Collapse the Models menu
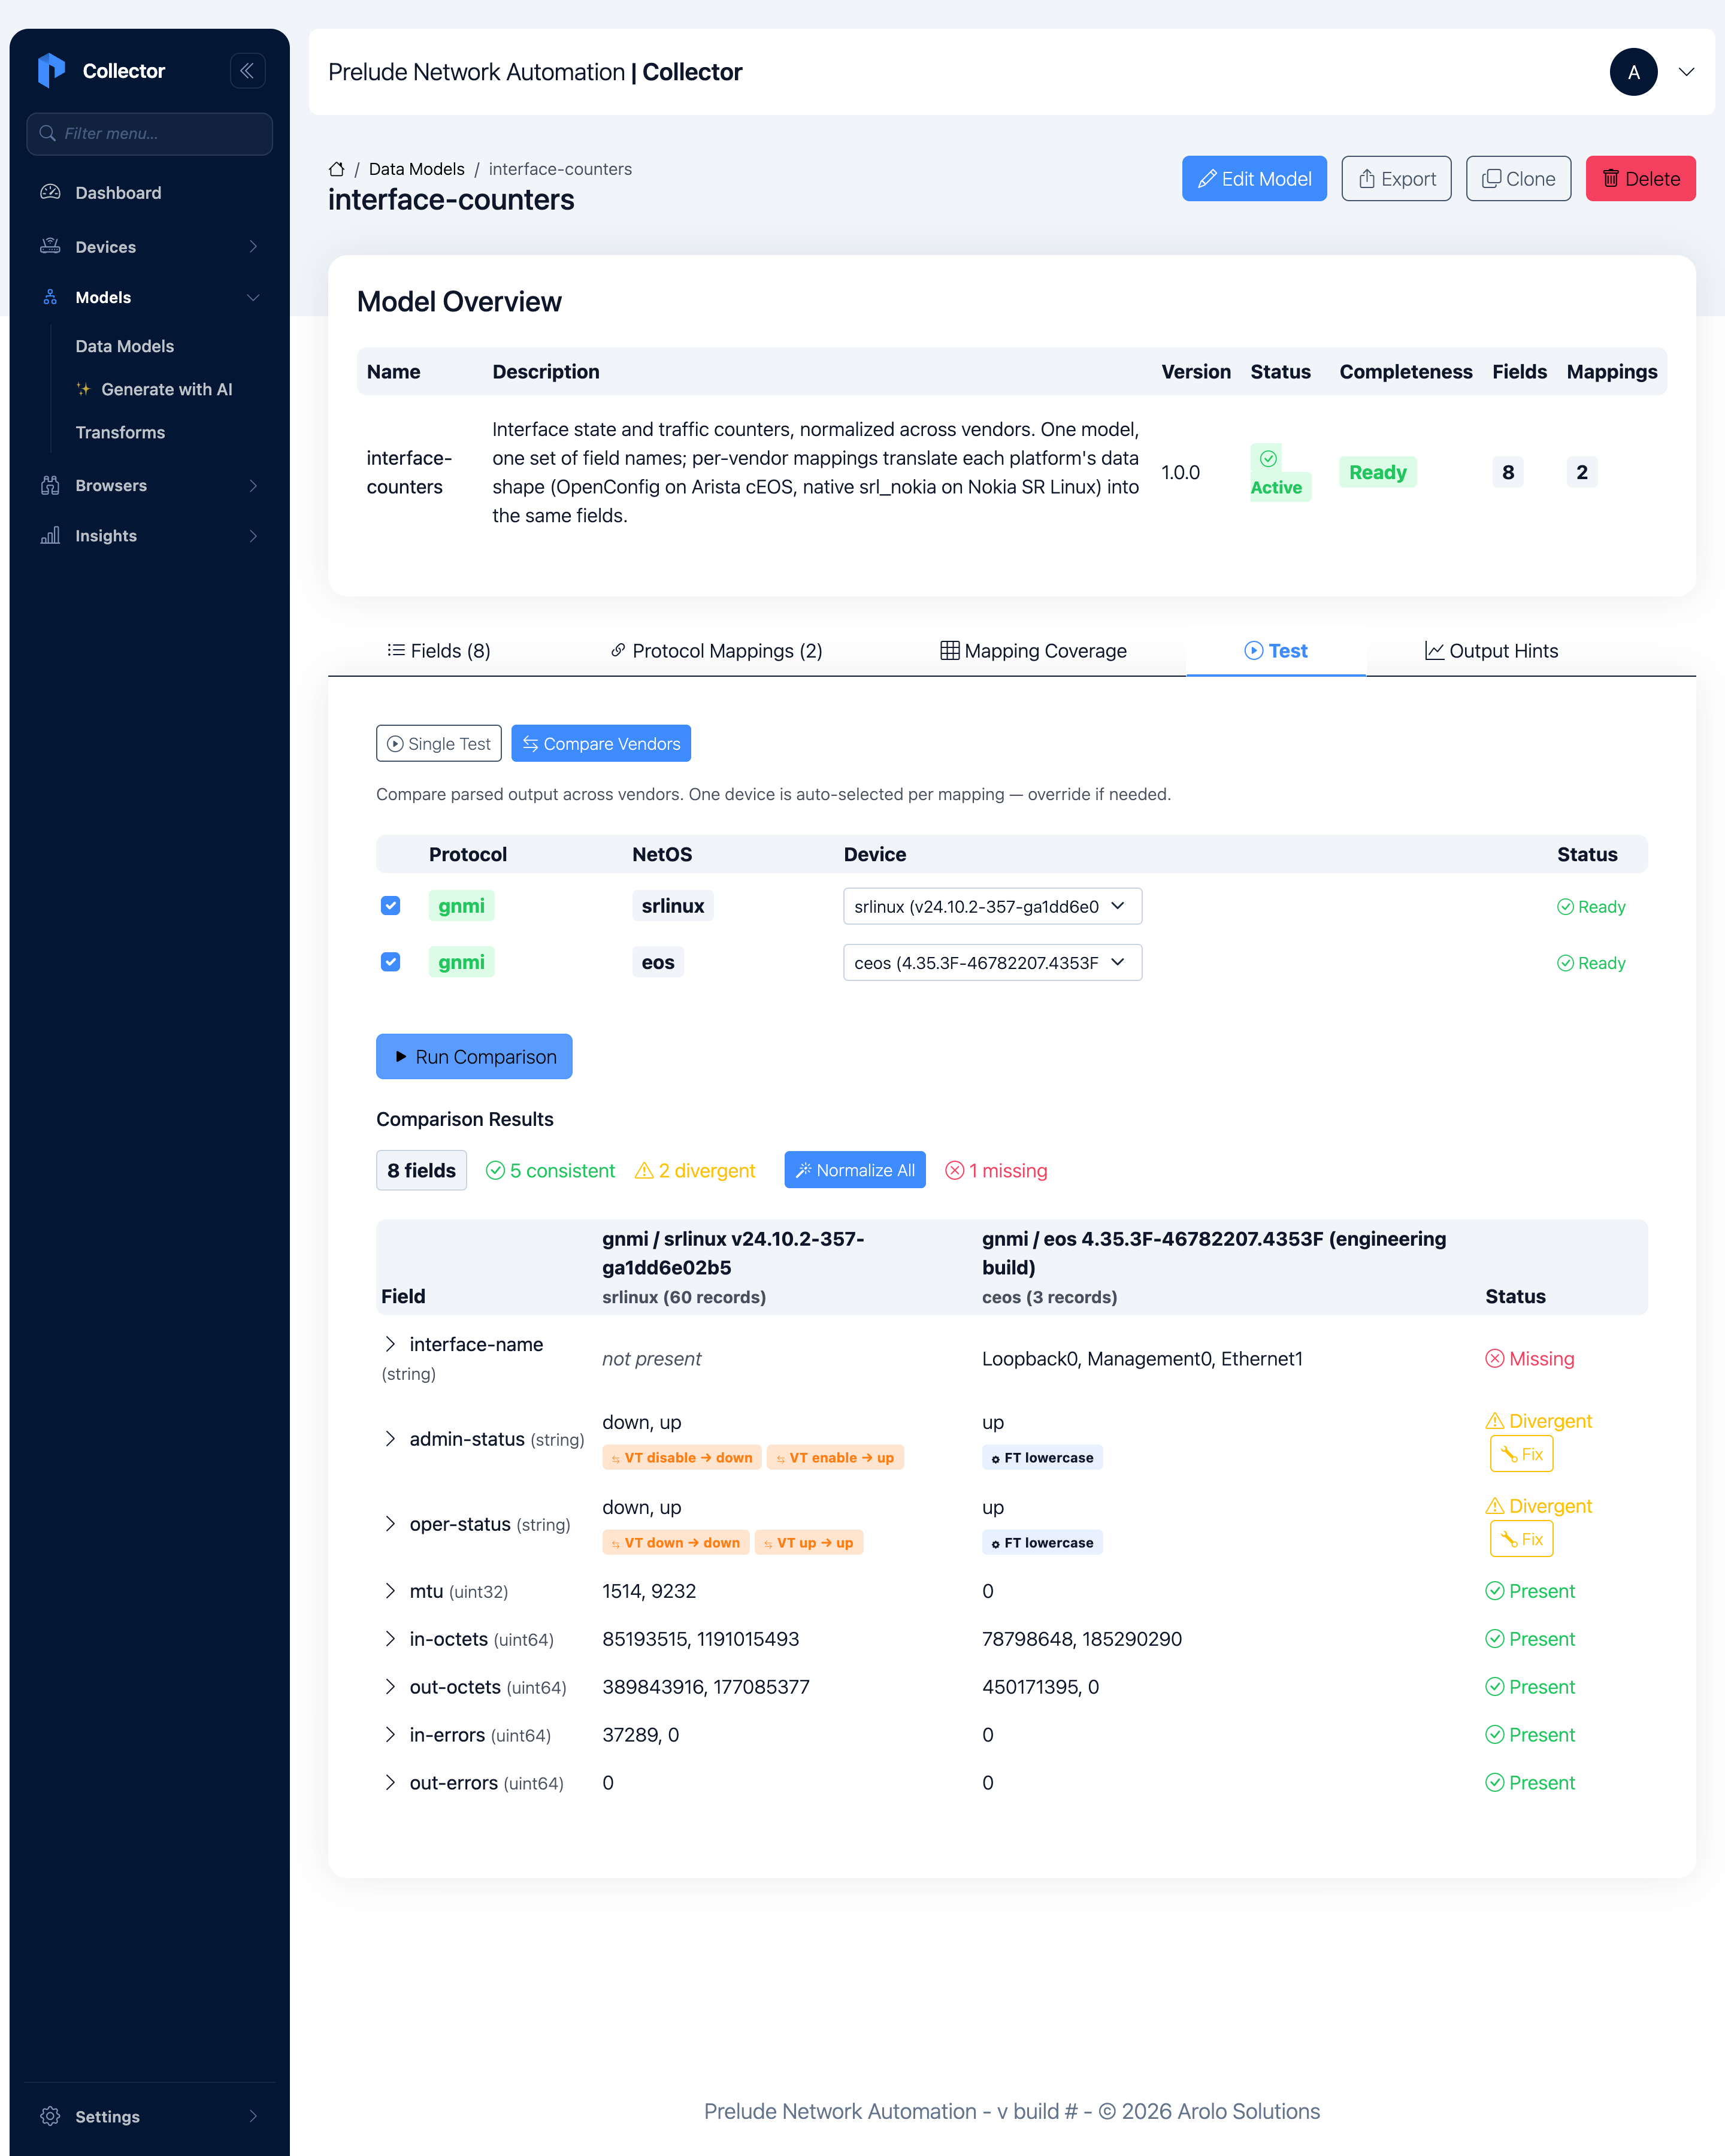Viewport: 1725px width, 2156px height. tap(150, 297)
